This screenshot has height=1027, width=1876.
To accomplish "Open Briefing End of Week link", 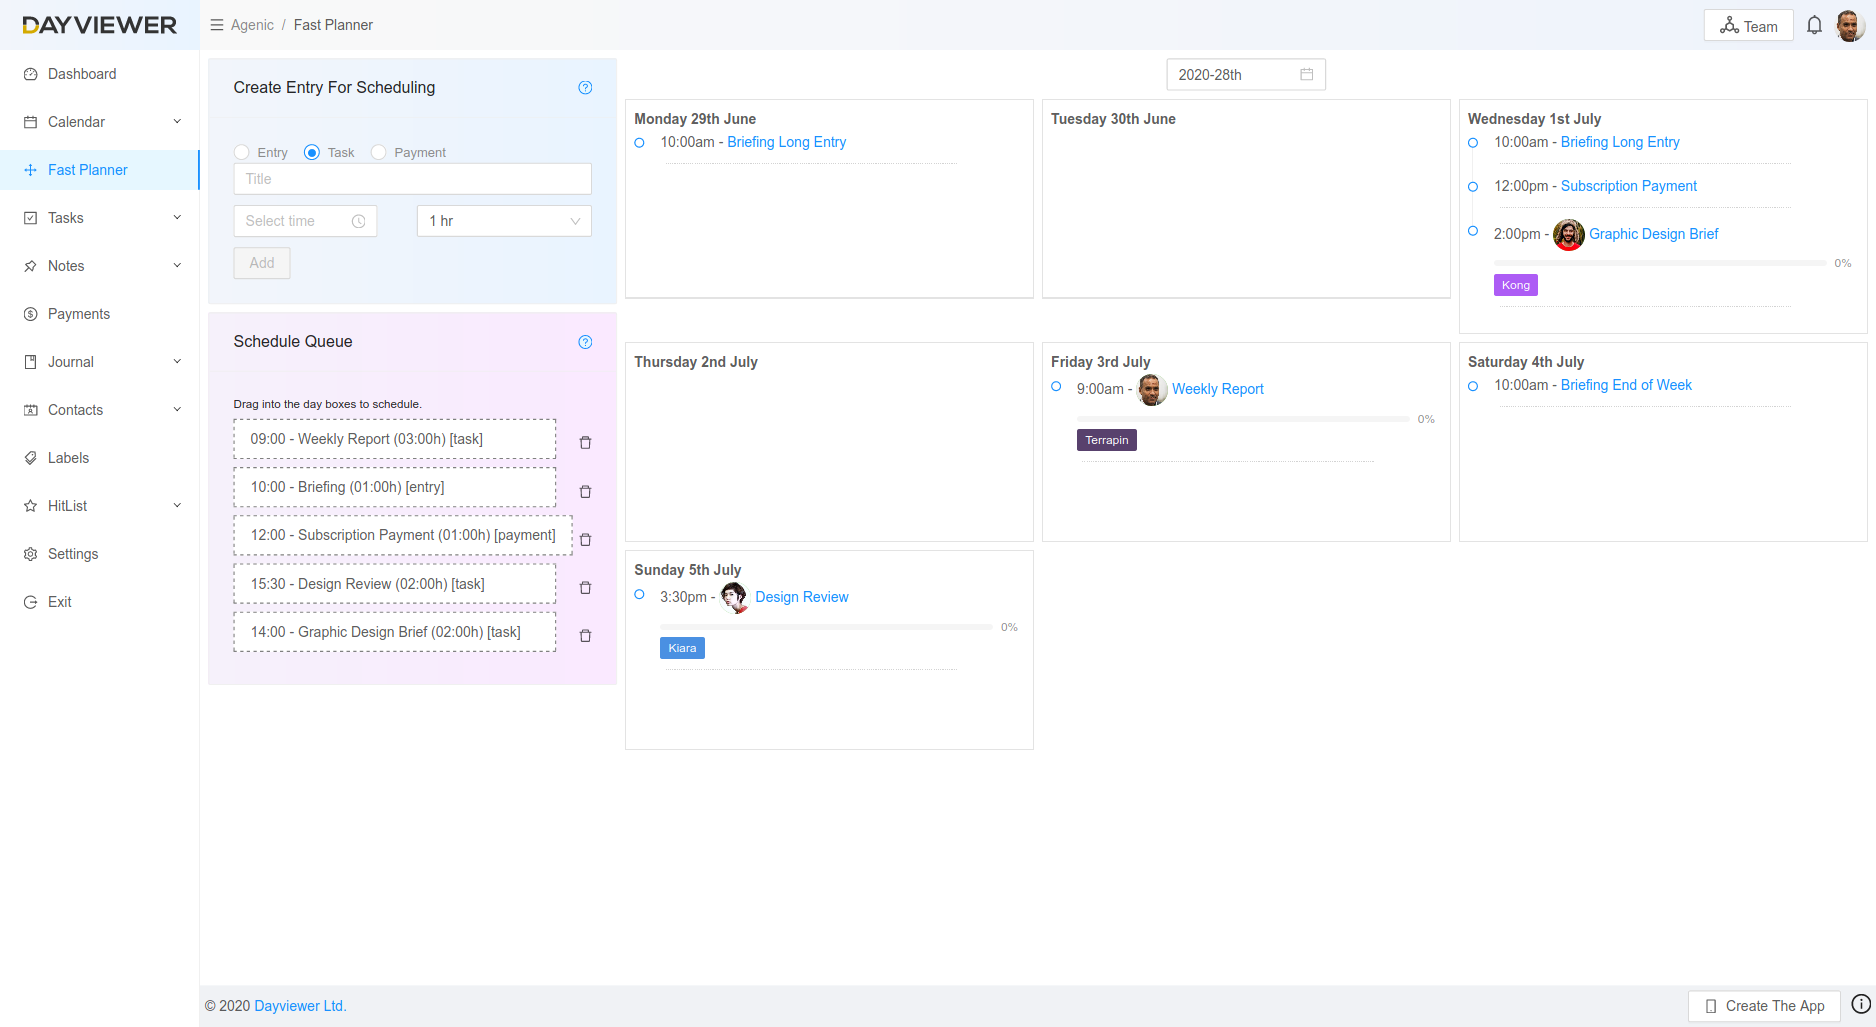I will pos(1626,385).
